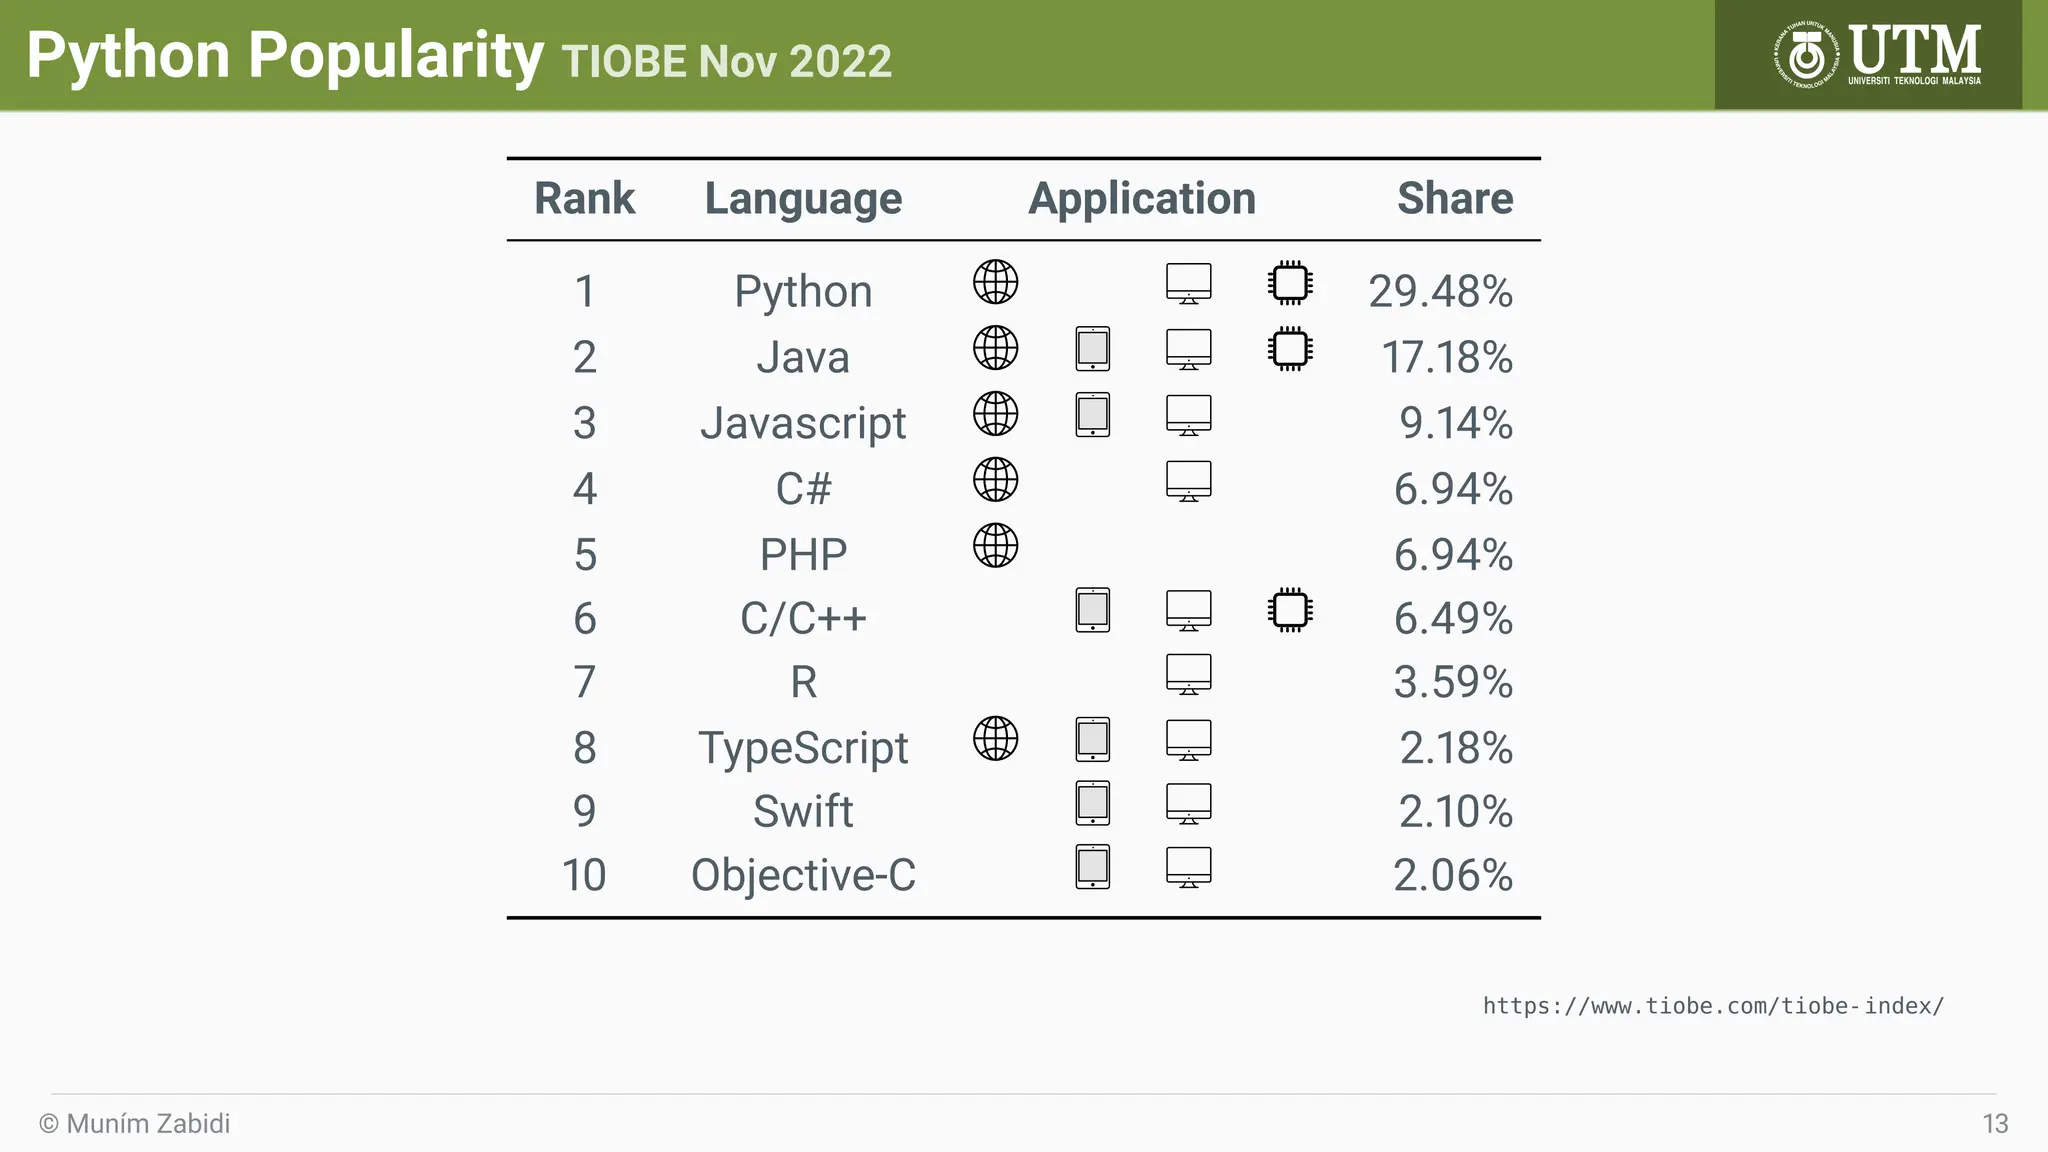The image size is (2048, 1152).
Task: Select the Javascript language name
Action: (x=804, y=424)
